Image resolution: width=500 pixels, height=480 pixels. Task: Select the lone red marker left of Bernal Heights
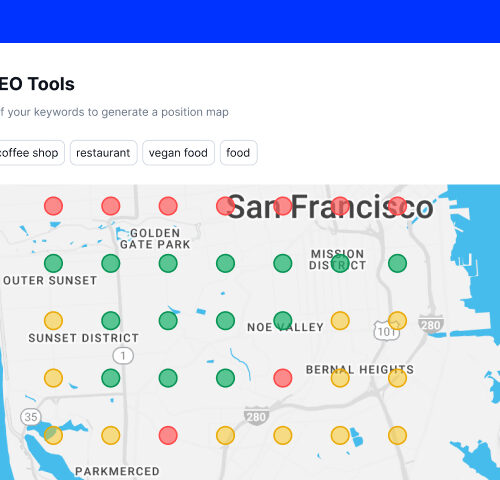coord(283,378)
